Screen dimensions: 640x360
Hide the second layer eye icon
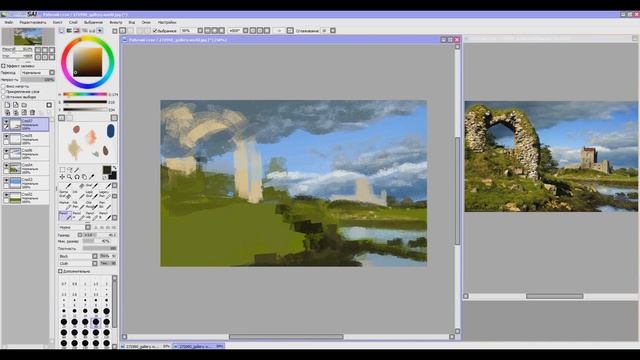click(x=6, y=136)
